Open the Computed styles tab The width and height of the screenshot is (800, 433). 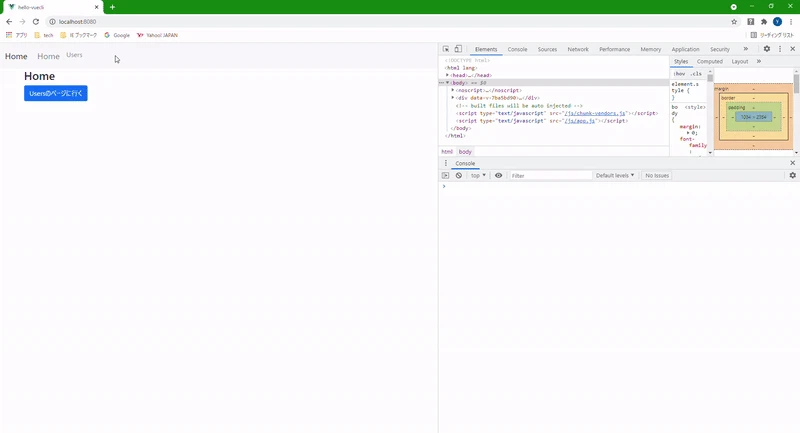coord(710,62)
